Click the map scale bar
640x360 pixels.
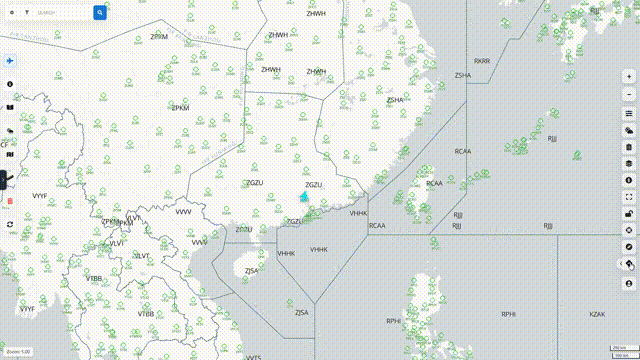pyautogui.click(x=624, y=351)
